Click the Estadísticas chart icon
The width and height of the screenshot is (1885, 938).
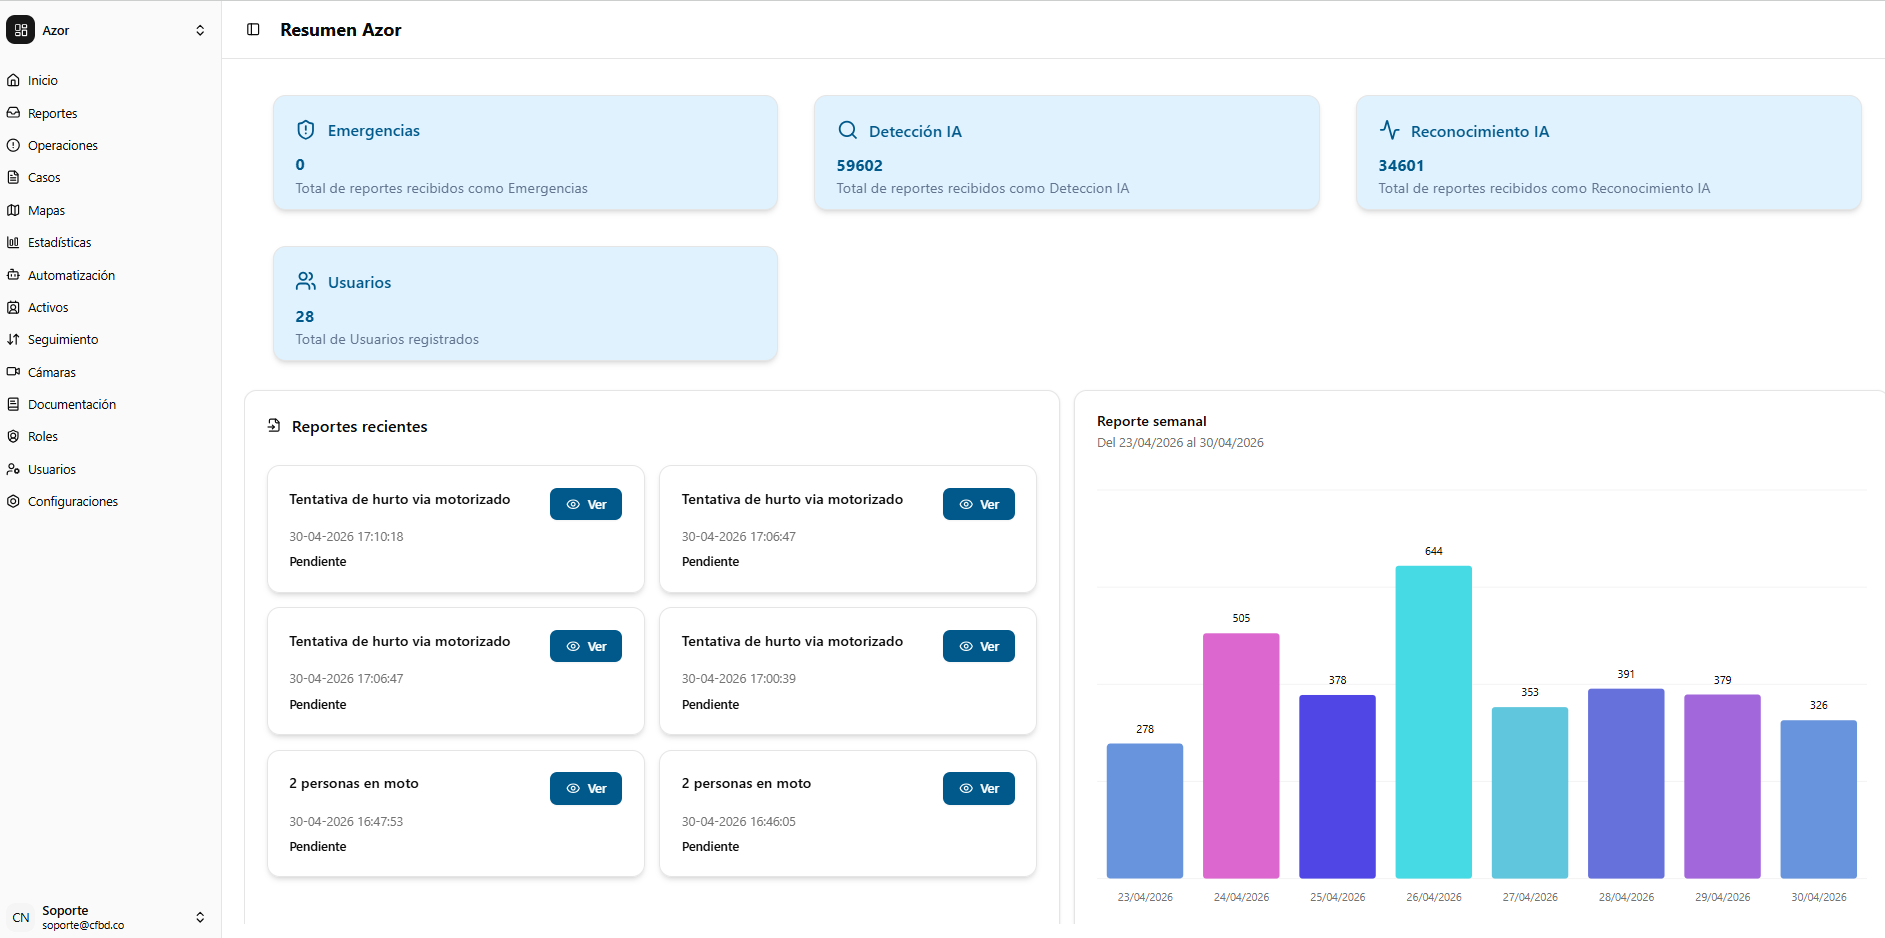13,242
